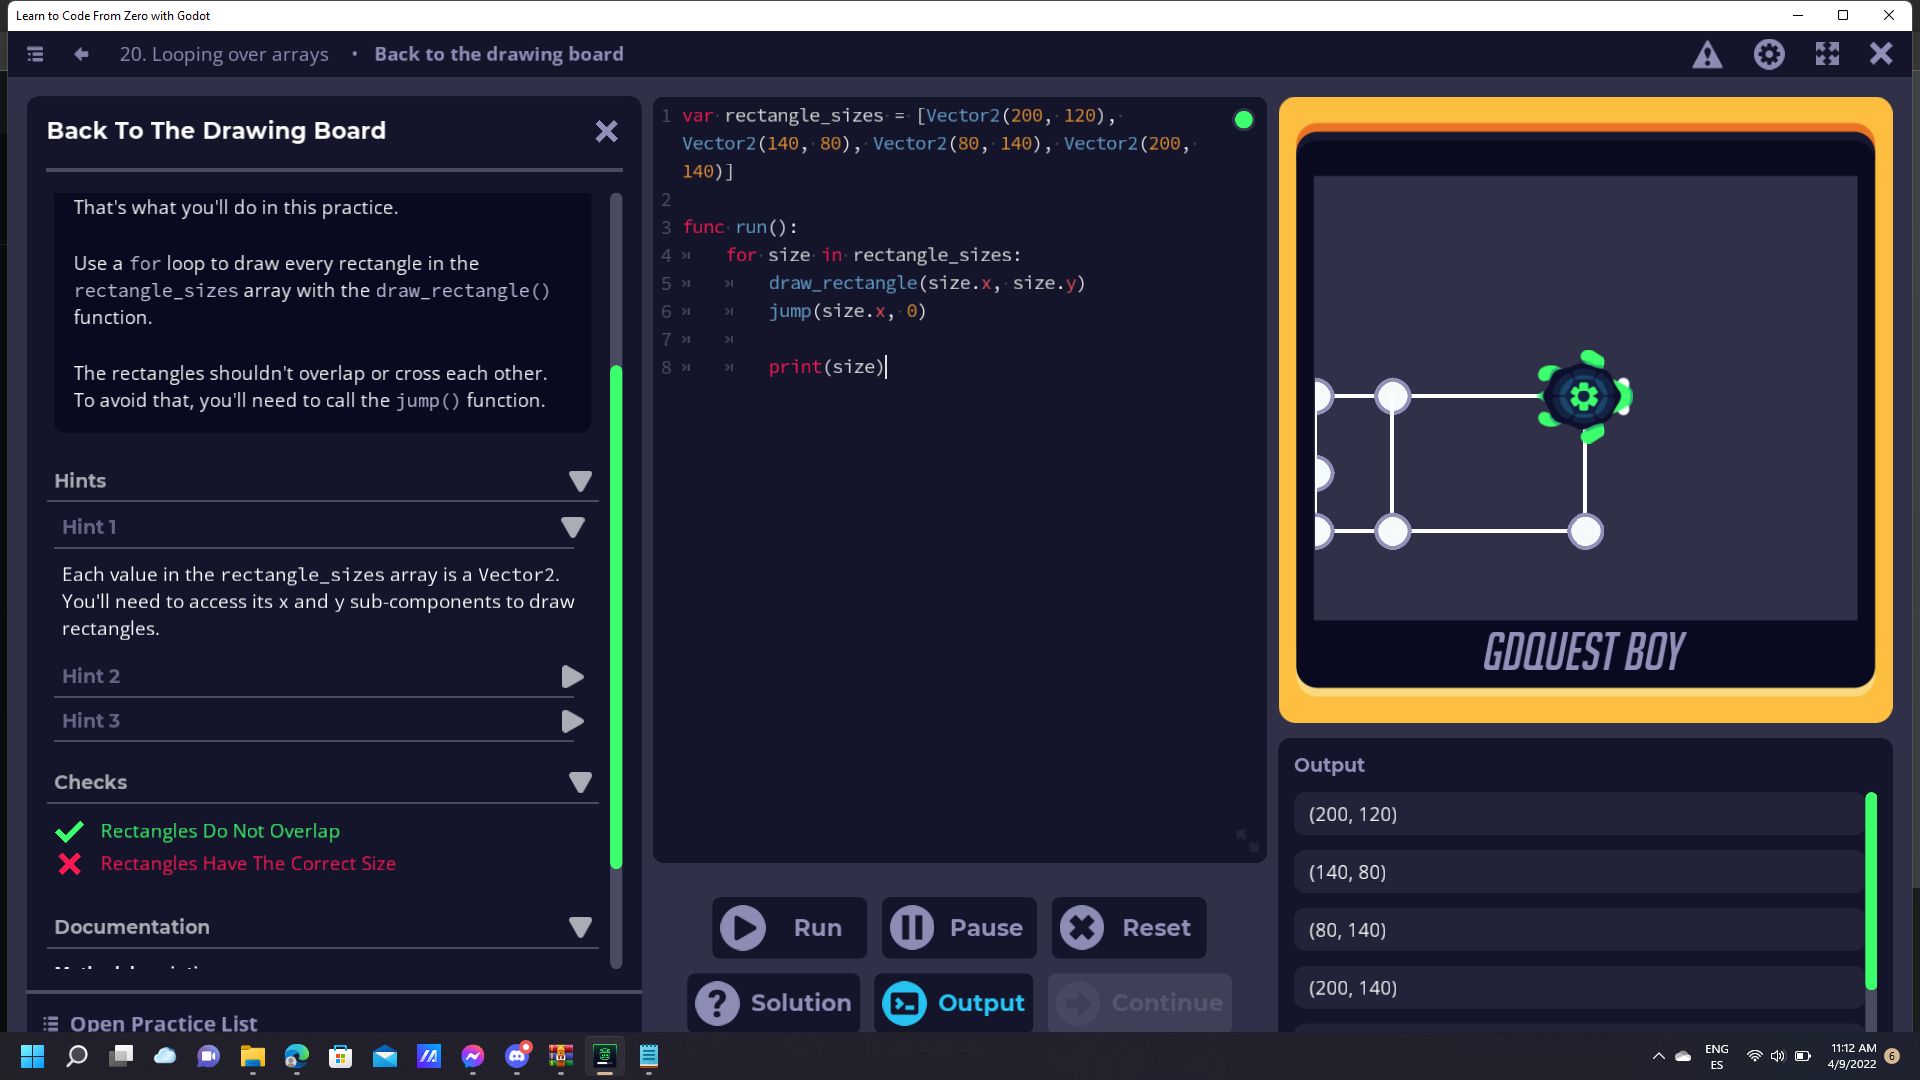This screenshot has height=1080, width=1920.
Task: Close the Back To The Drawing Board panel
Action: [x=606, y=131]
